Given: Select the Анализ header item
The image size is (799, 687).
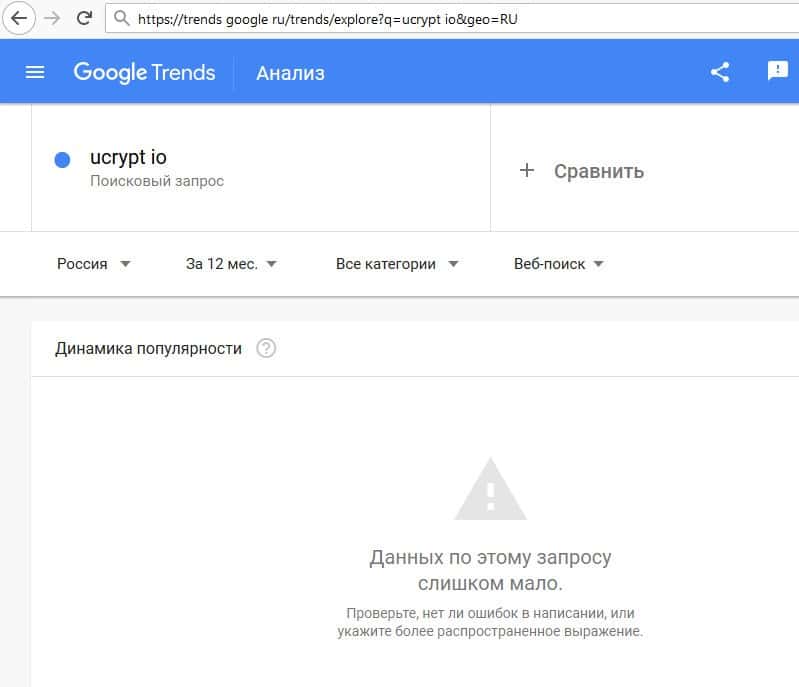Looking at the screenshot, I should coord(290,73).
